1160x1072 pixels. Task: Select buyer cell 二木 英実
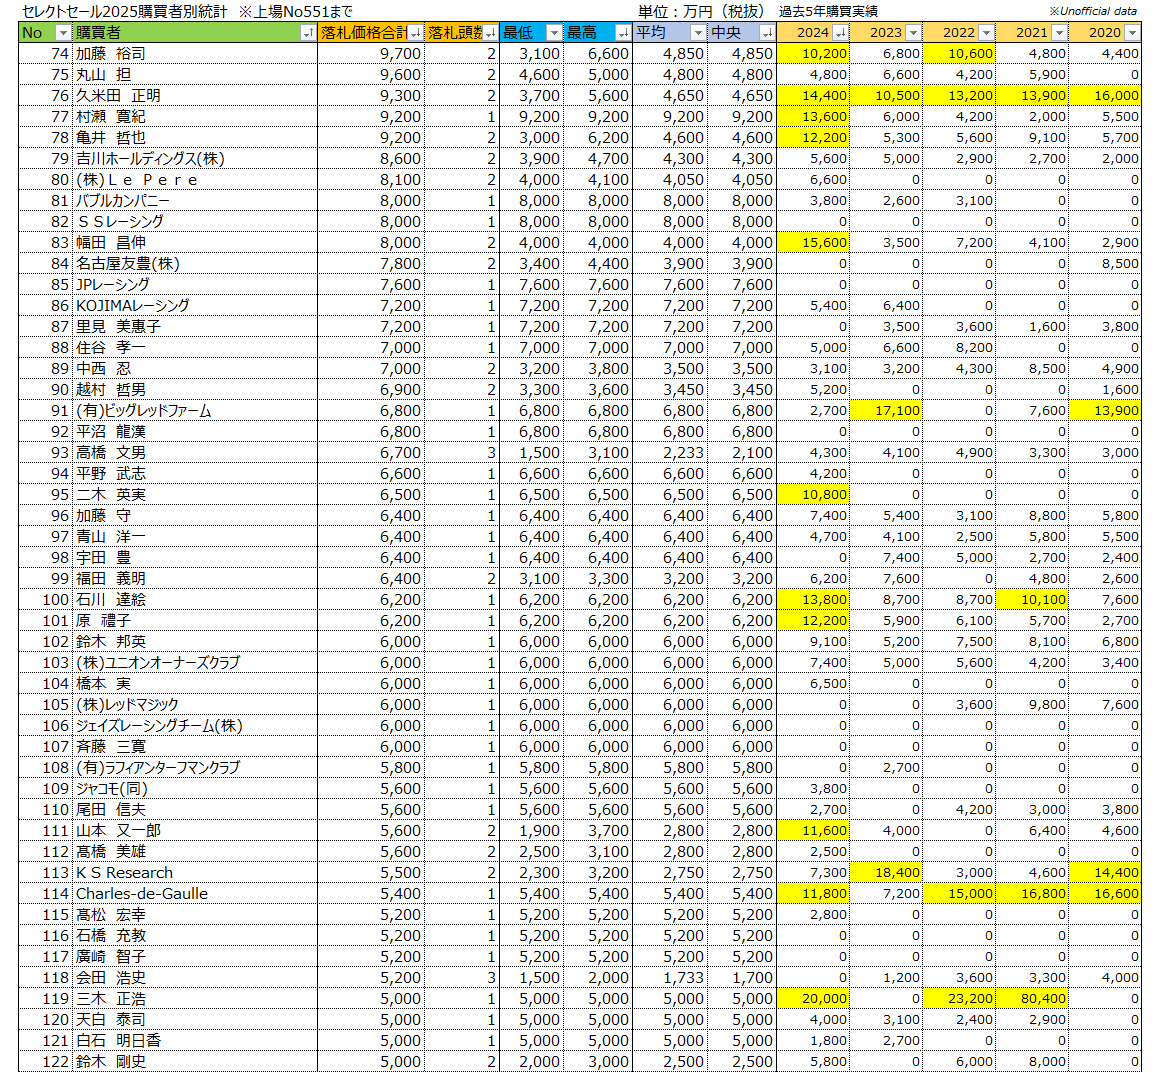pyautogui.click(x=195, y=495)
